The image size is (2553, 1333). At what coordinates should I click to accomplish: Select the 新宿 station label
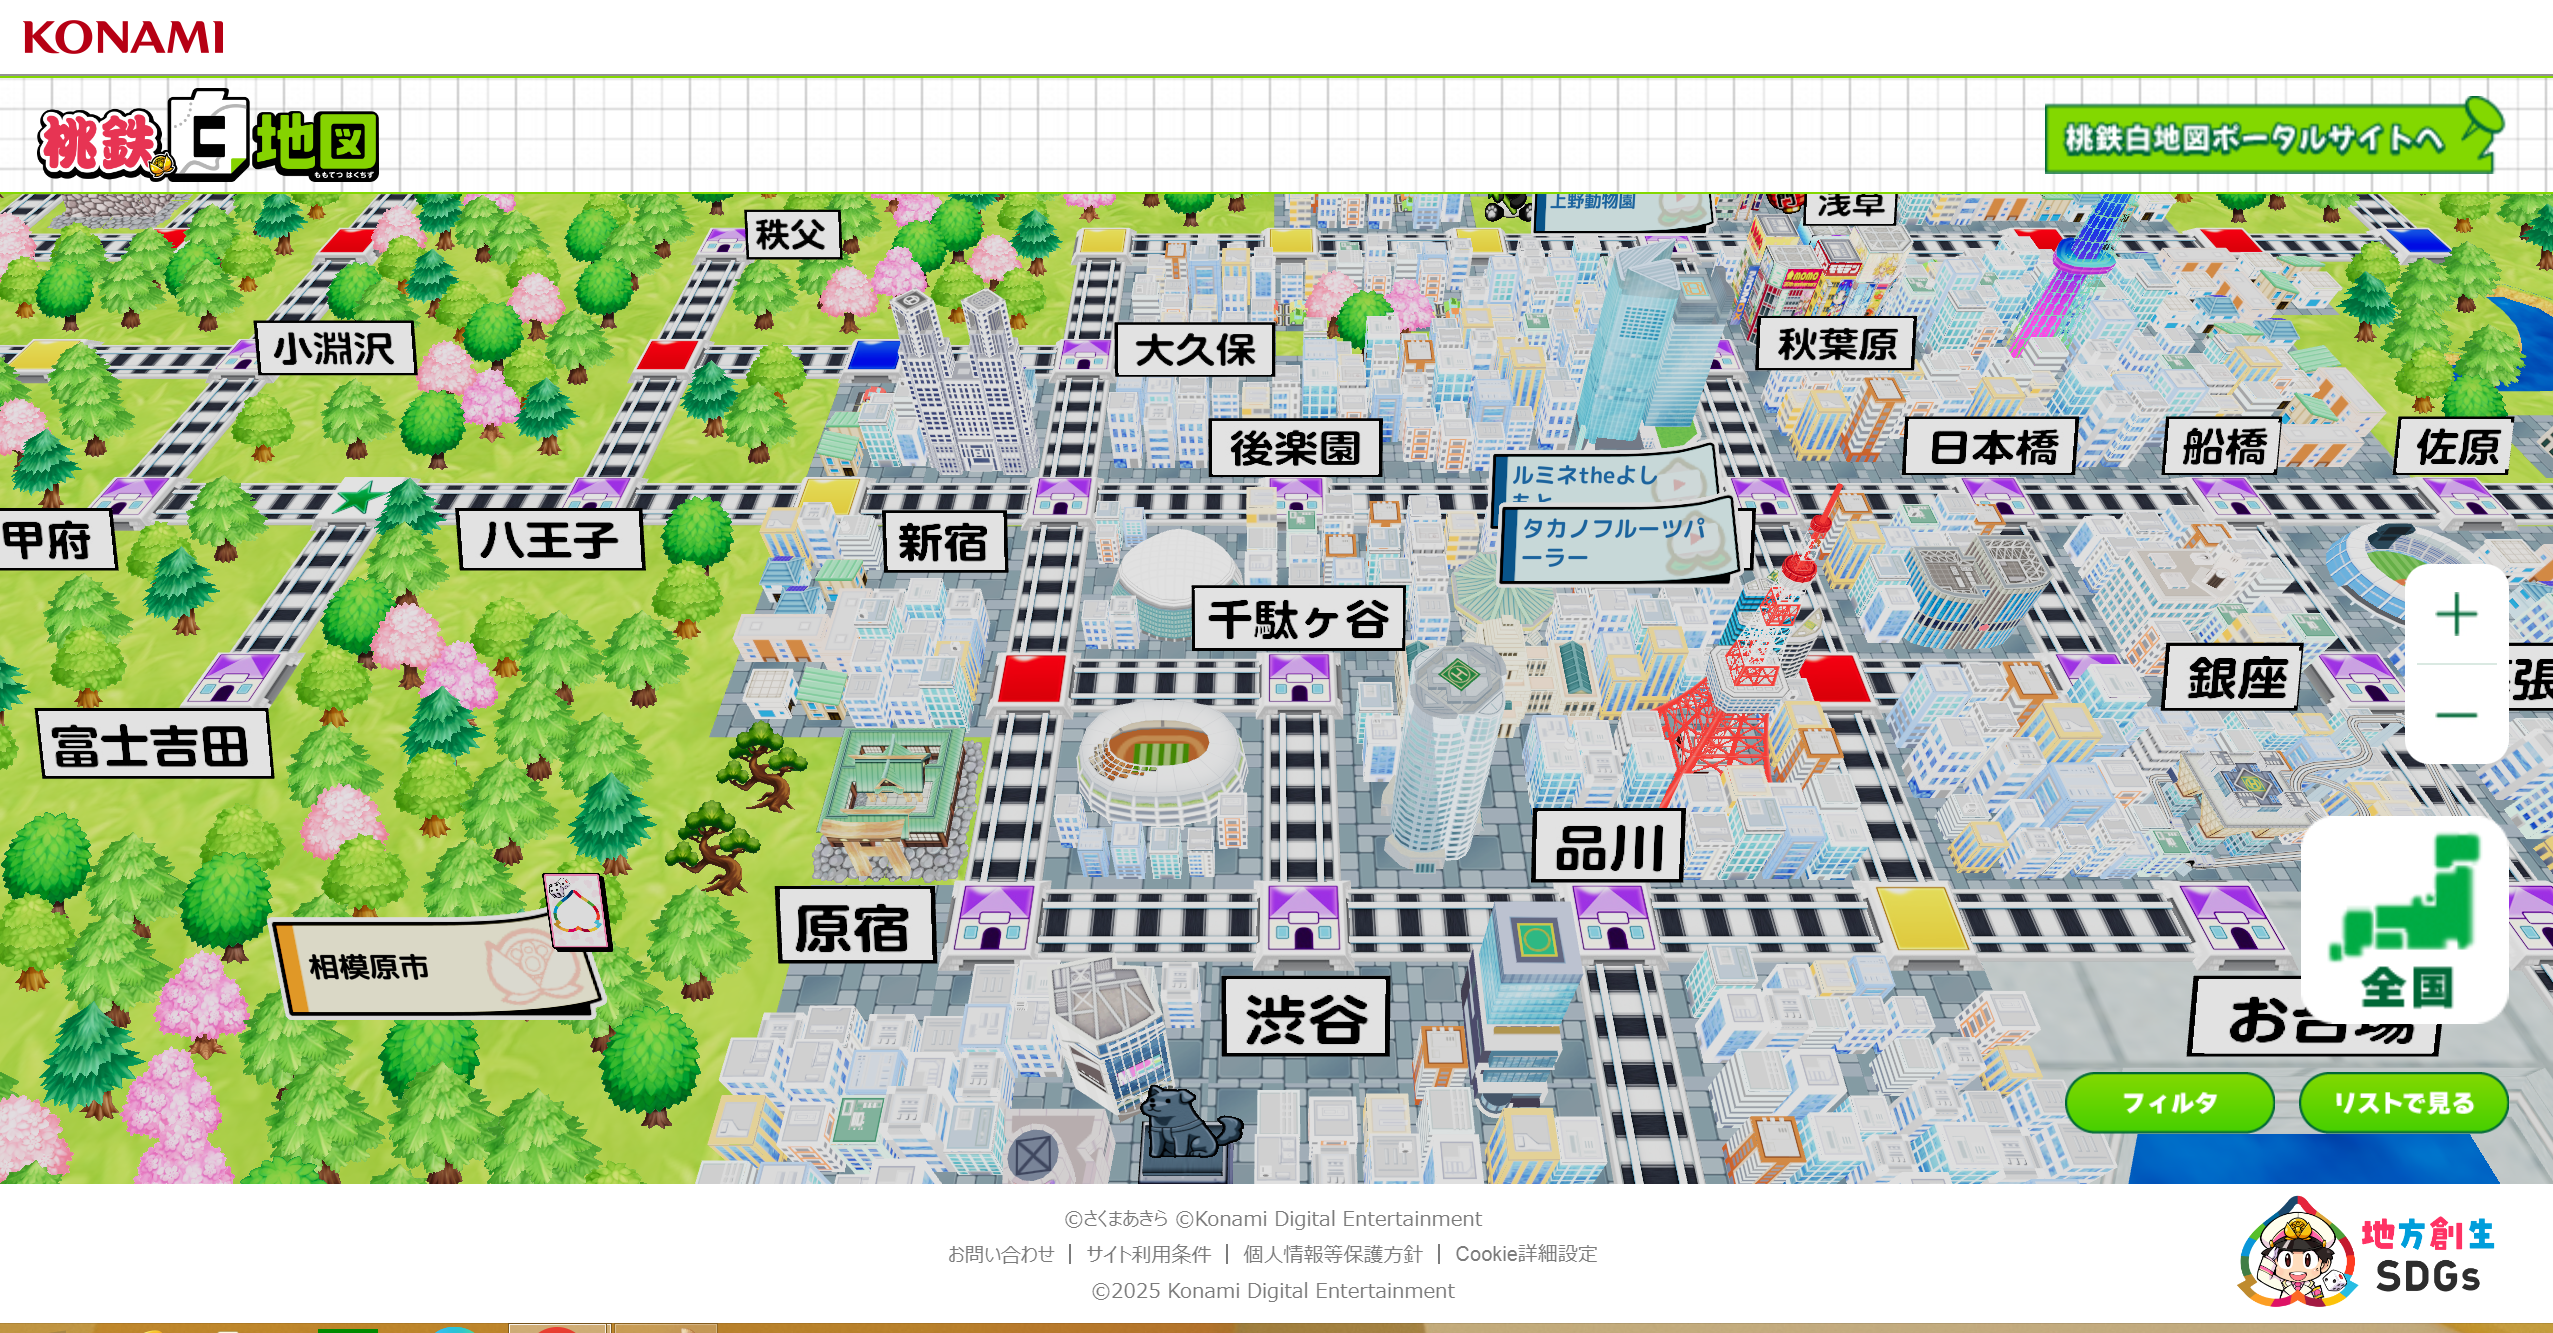point(943,543)
